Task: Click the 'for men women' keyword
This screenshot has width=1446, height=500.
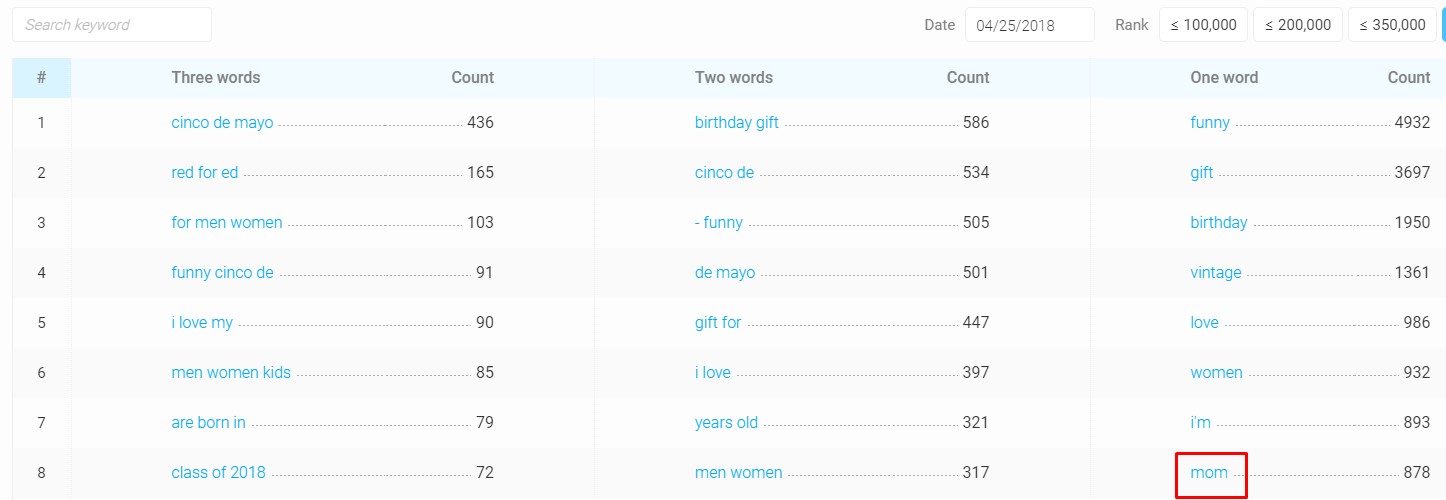Action: pos(227,223)
